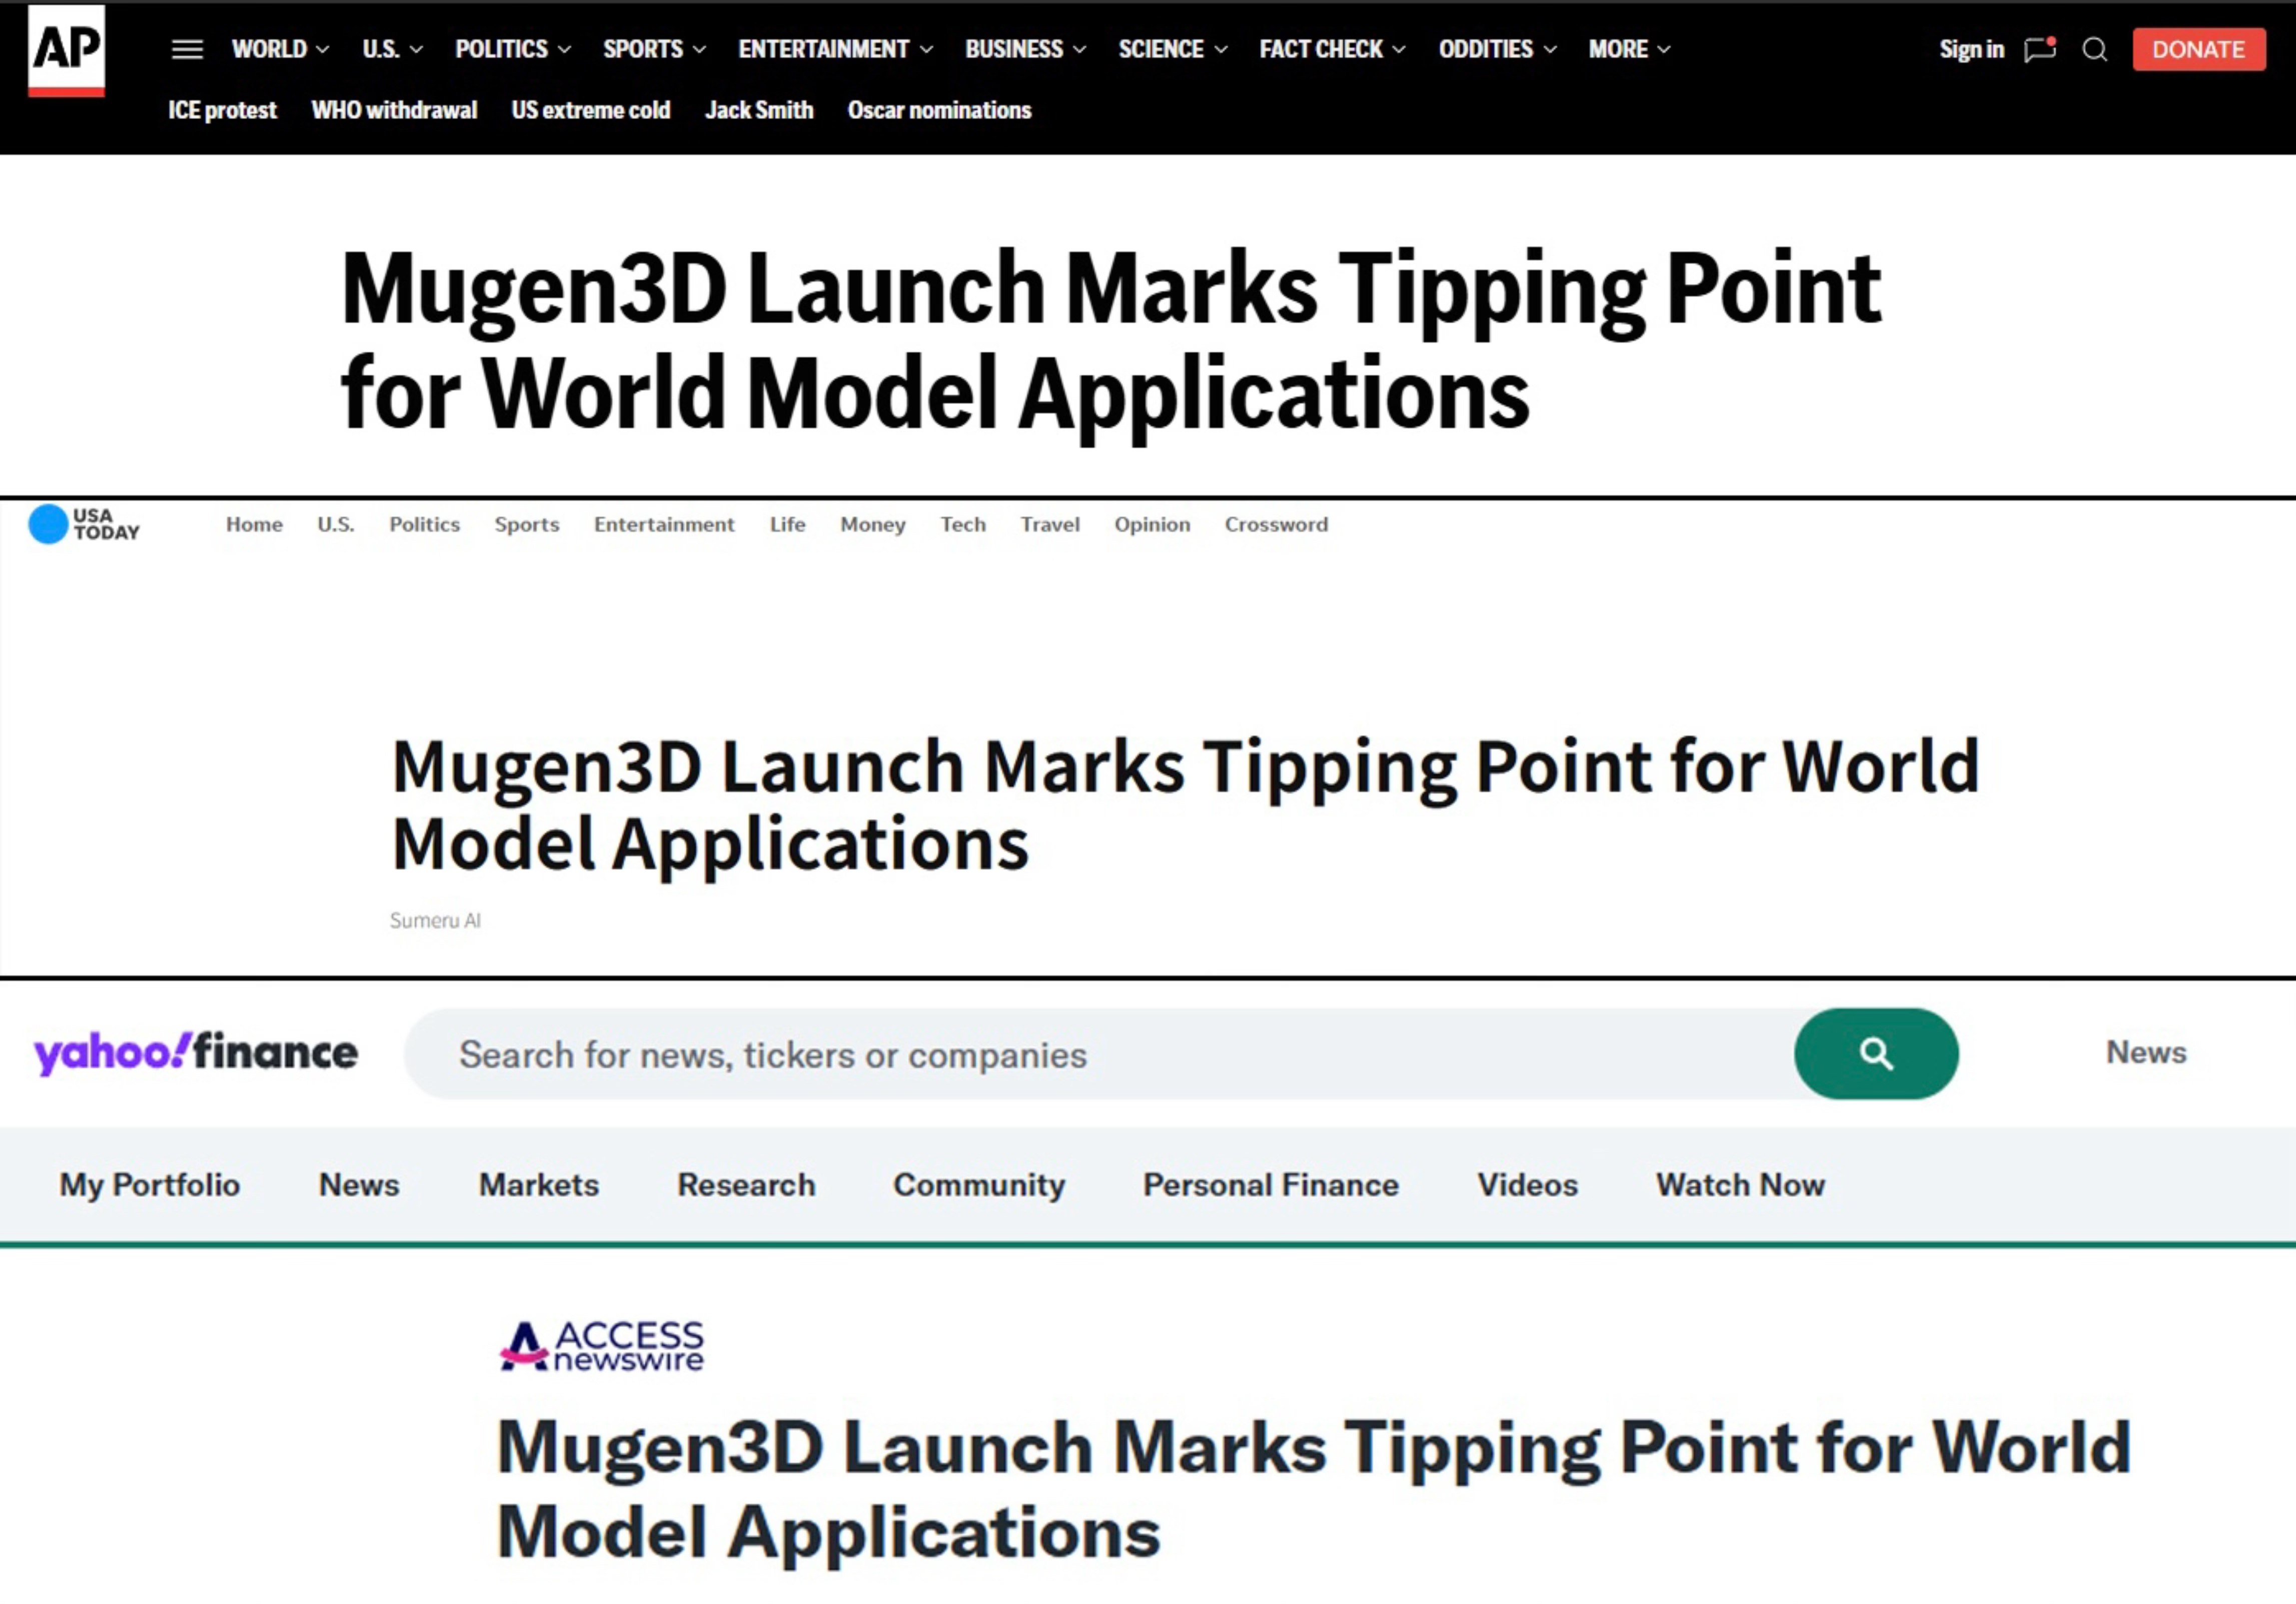The image size is (2296, 1604).
Task: Click the USA TODAY logo
Action: 84,524
